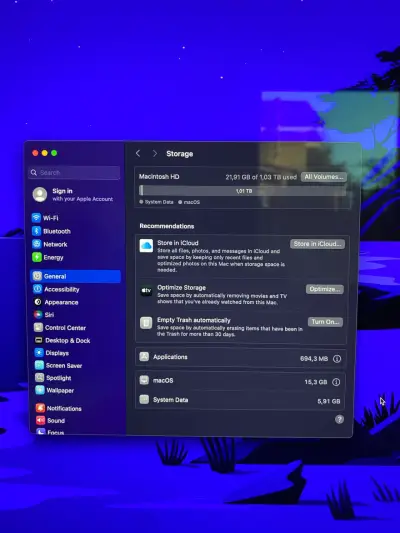Open Wi-Fi settings icon in sidebar
This screenshot has width=400, height=533.
36,218
